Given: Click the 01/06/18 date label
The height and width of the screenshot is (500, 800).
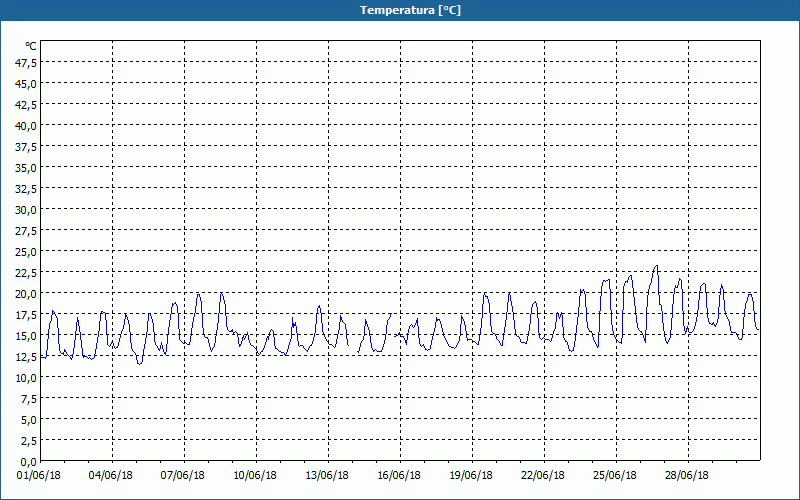Looking at the screenshot, I should (39, 476).
